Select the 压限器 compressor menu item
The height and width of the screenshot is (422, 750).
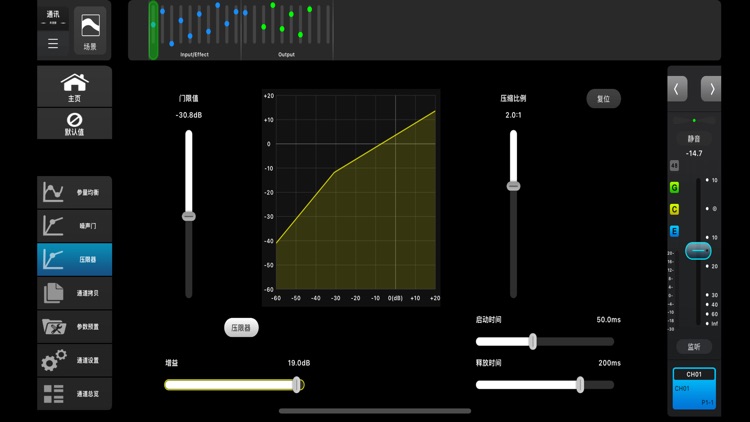click(x=74, y=259)
